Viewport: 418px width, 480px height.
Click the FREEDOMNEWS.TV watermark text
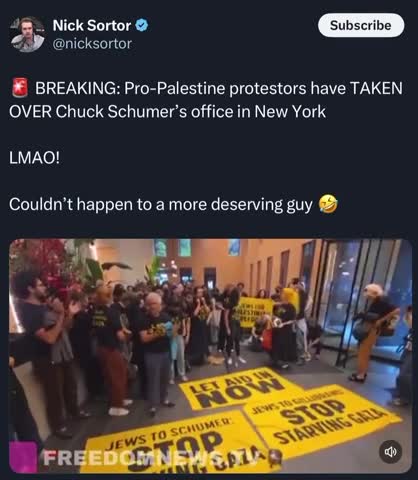152,458
